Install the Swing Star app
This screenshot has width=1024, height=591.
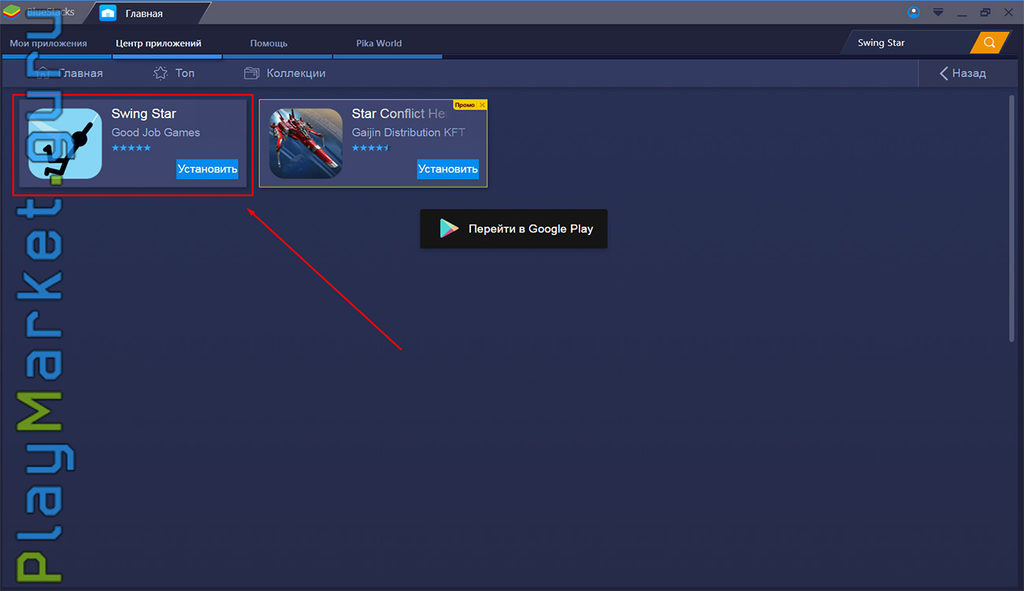(207, 168)
